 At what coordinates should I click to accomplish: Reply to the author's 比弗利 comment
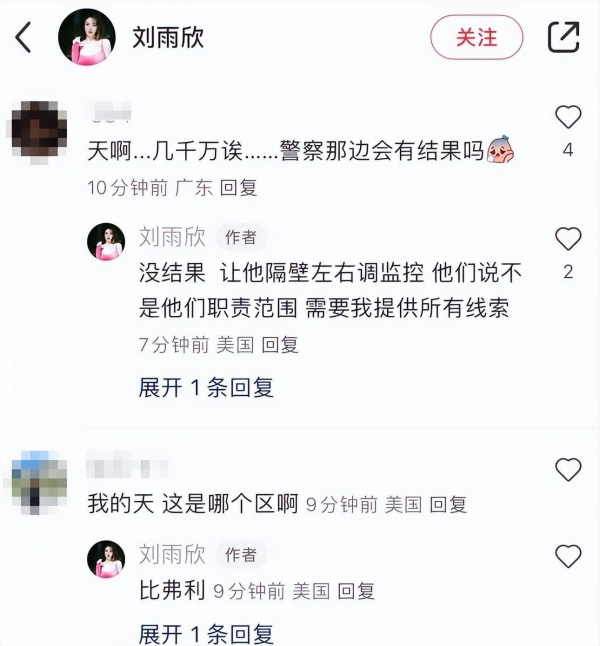356,591
